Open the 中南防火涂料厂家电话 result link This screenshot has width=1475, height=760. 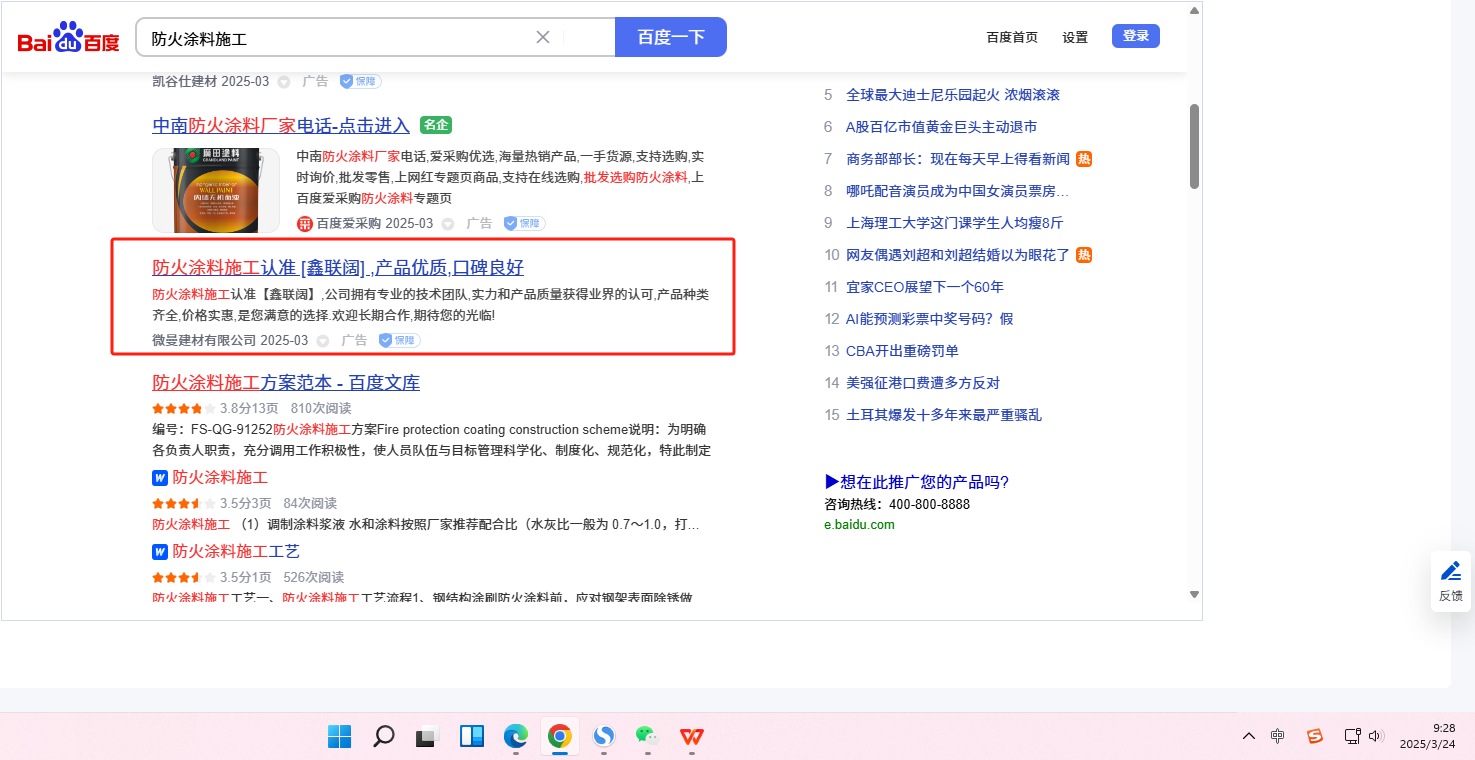point(281,125)
